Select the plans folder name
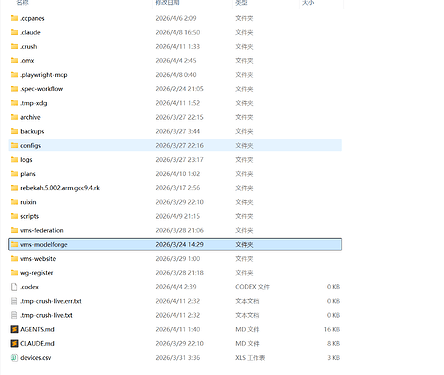The image size is (444, 375). [28, 174]
